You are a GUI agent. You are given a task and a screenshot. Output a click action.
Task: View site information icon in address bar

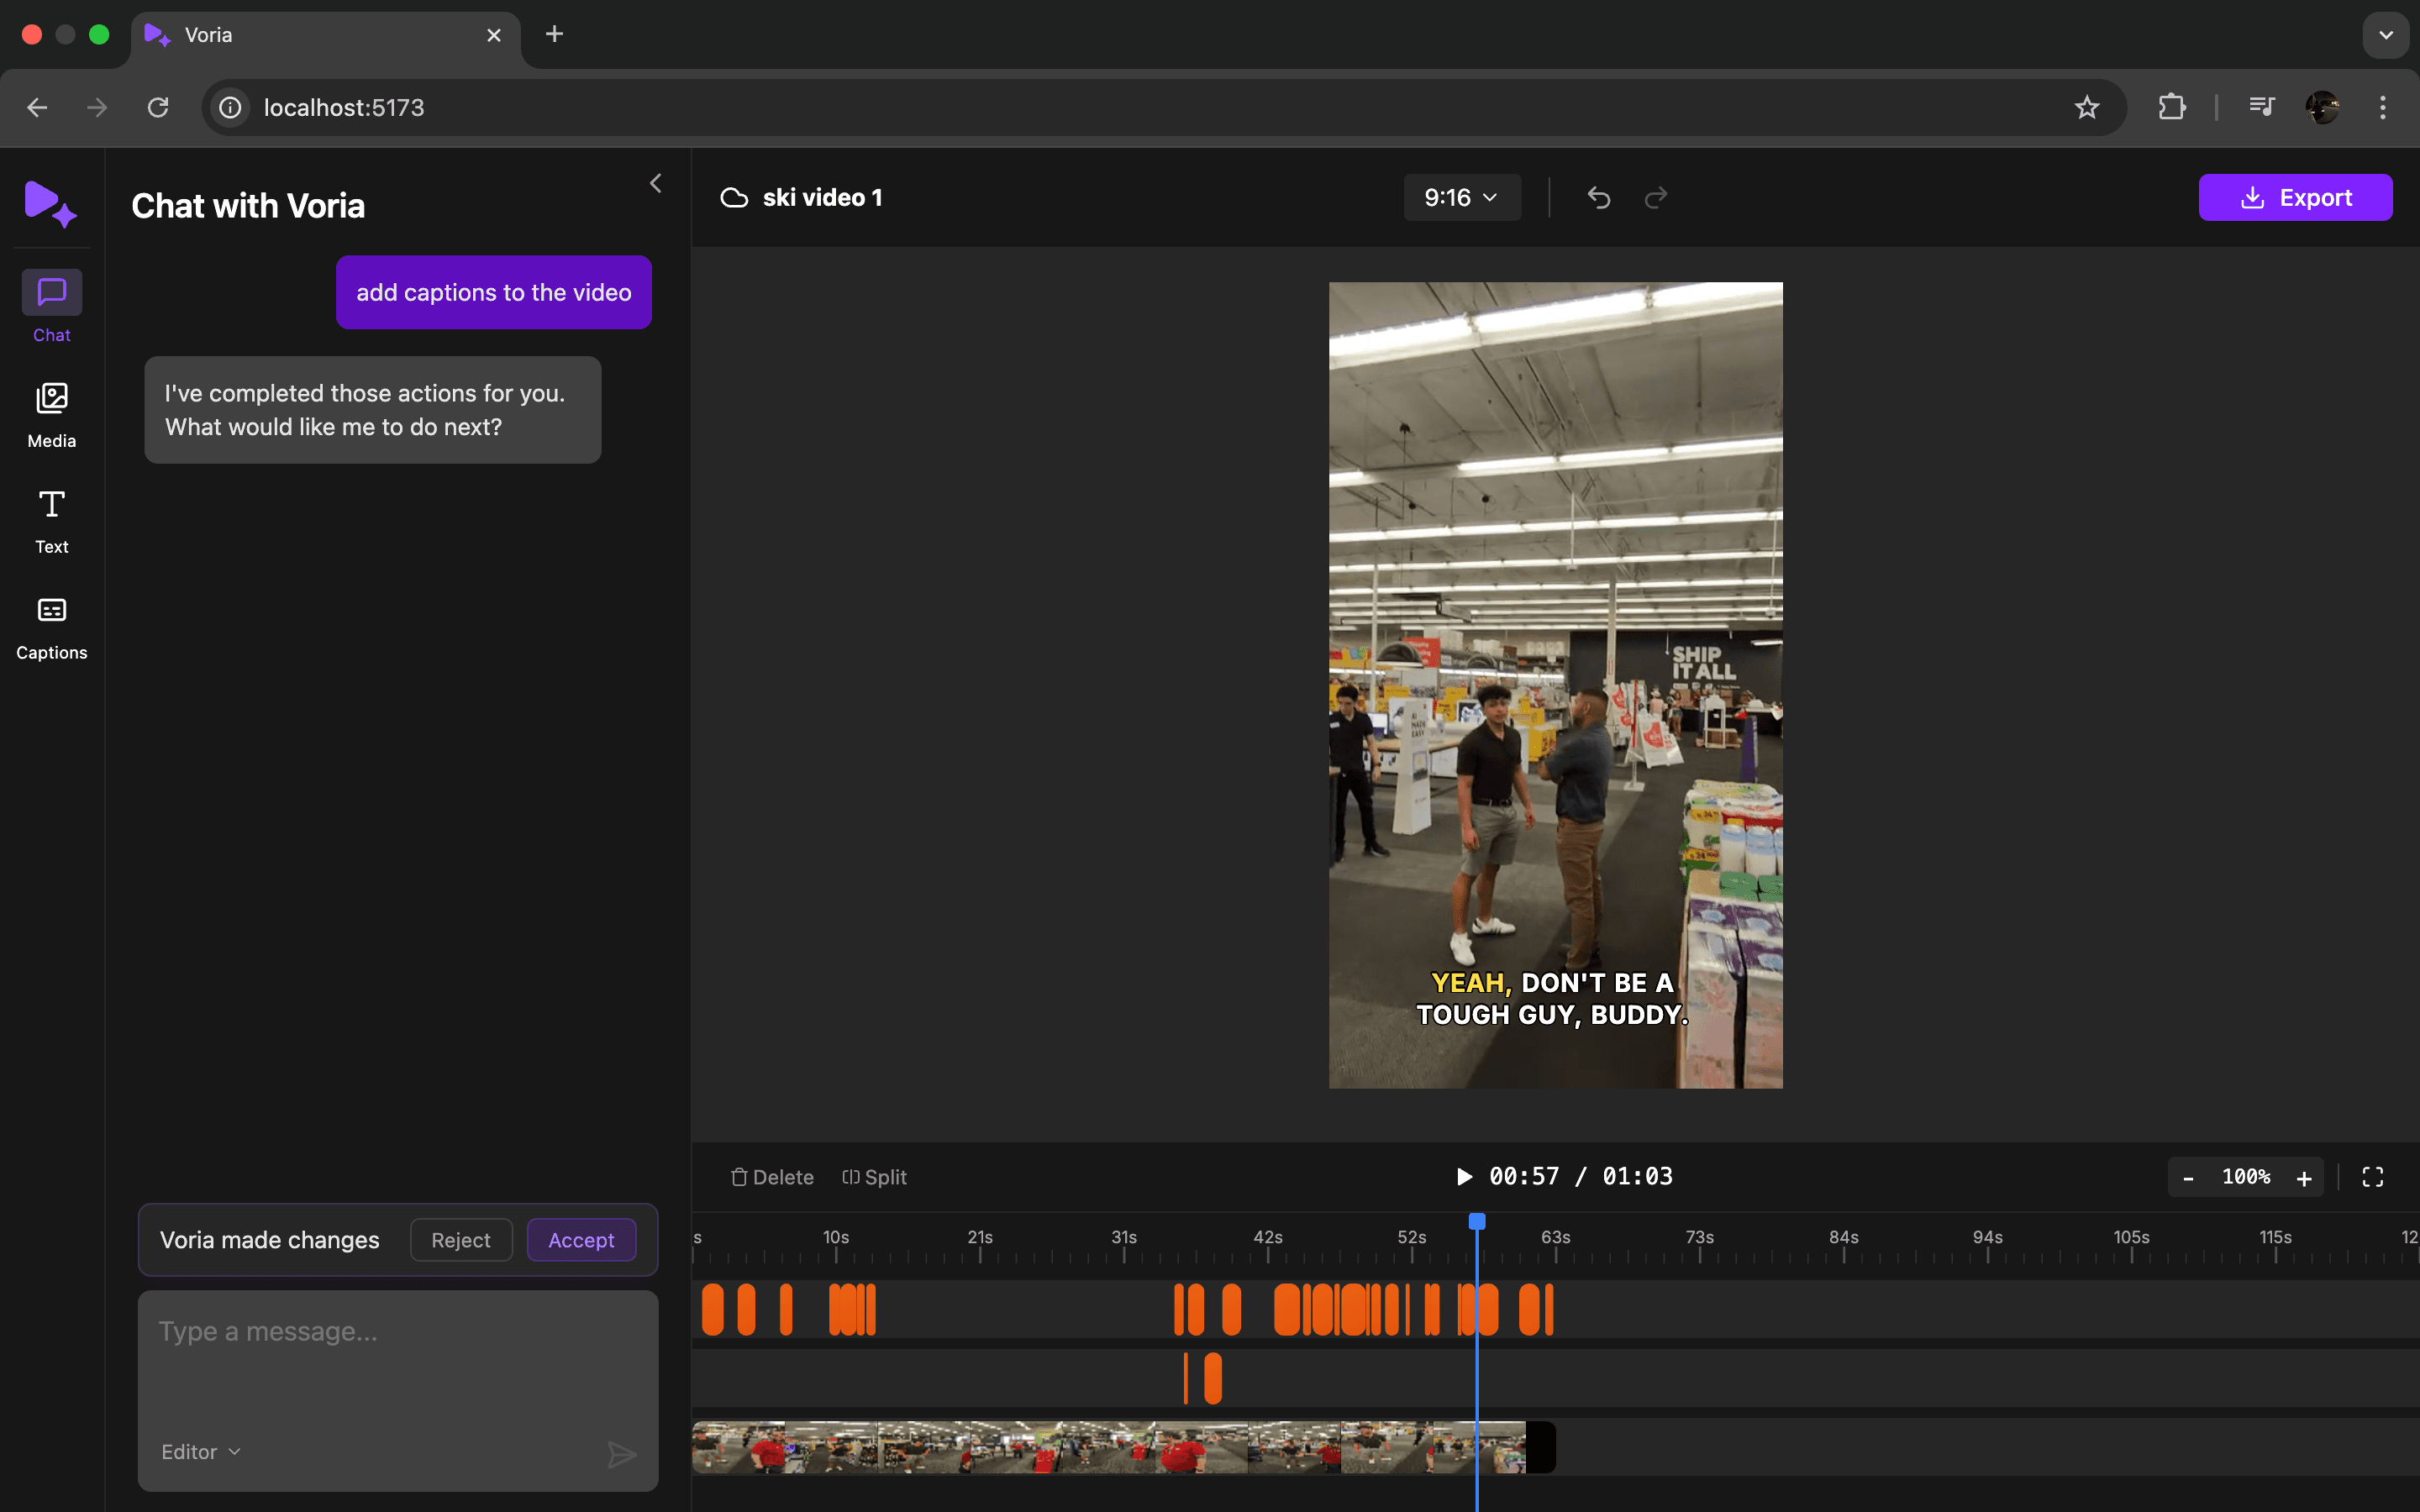pos(231,107)
